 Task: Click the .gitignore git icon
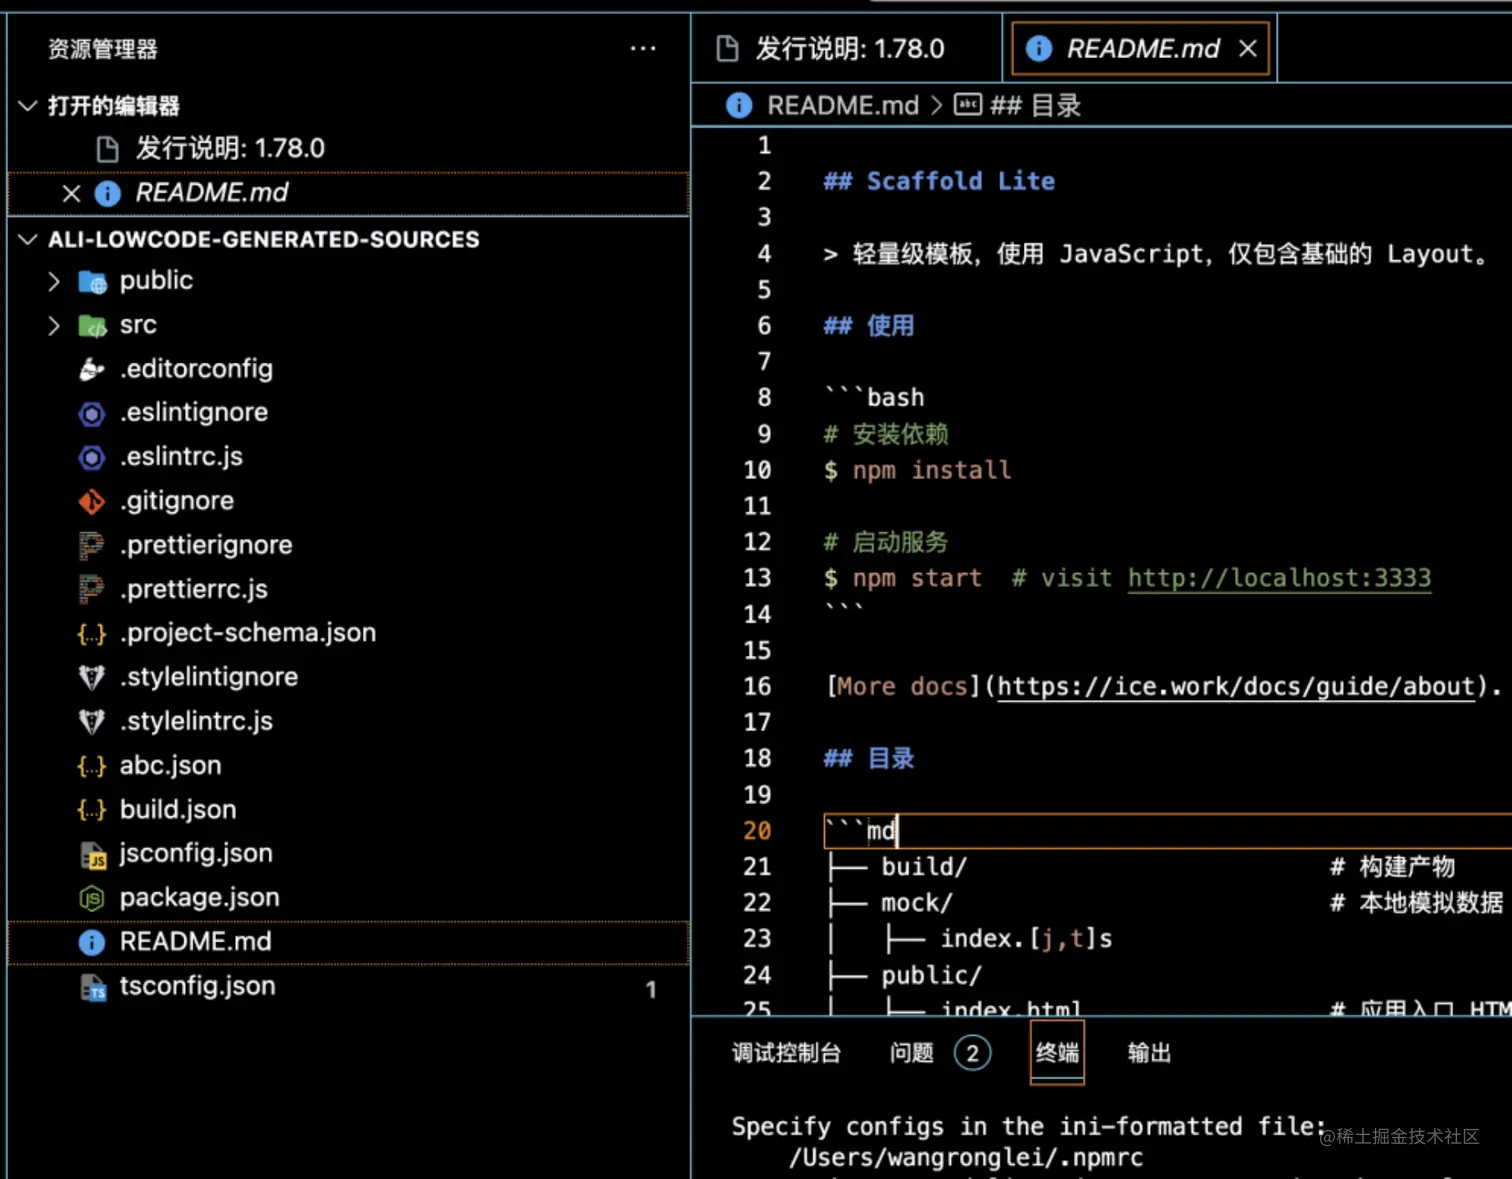pyautogui.click(x=92, y=502)
